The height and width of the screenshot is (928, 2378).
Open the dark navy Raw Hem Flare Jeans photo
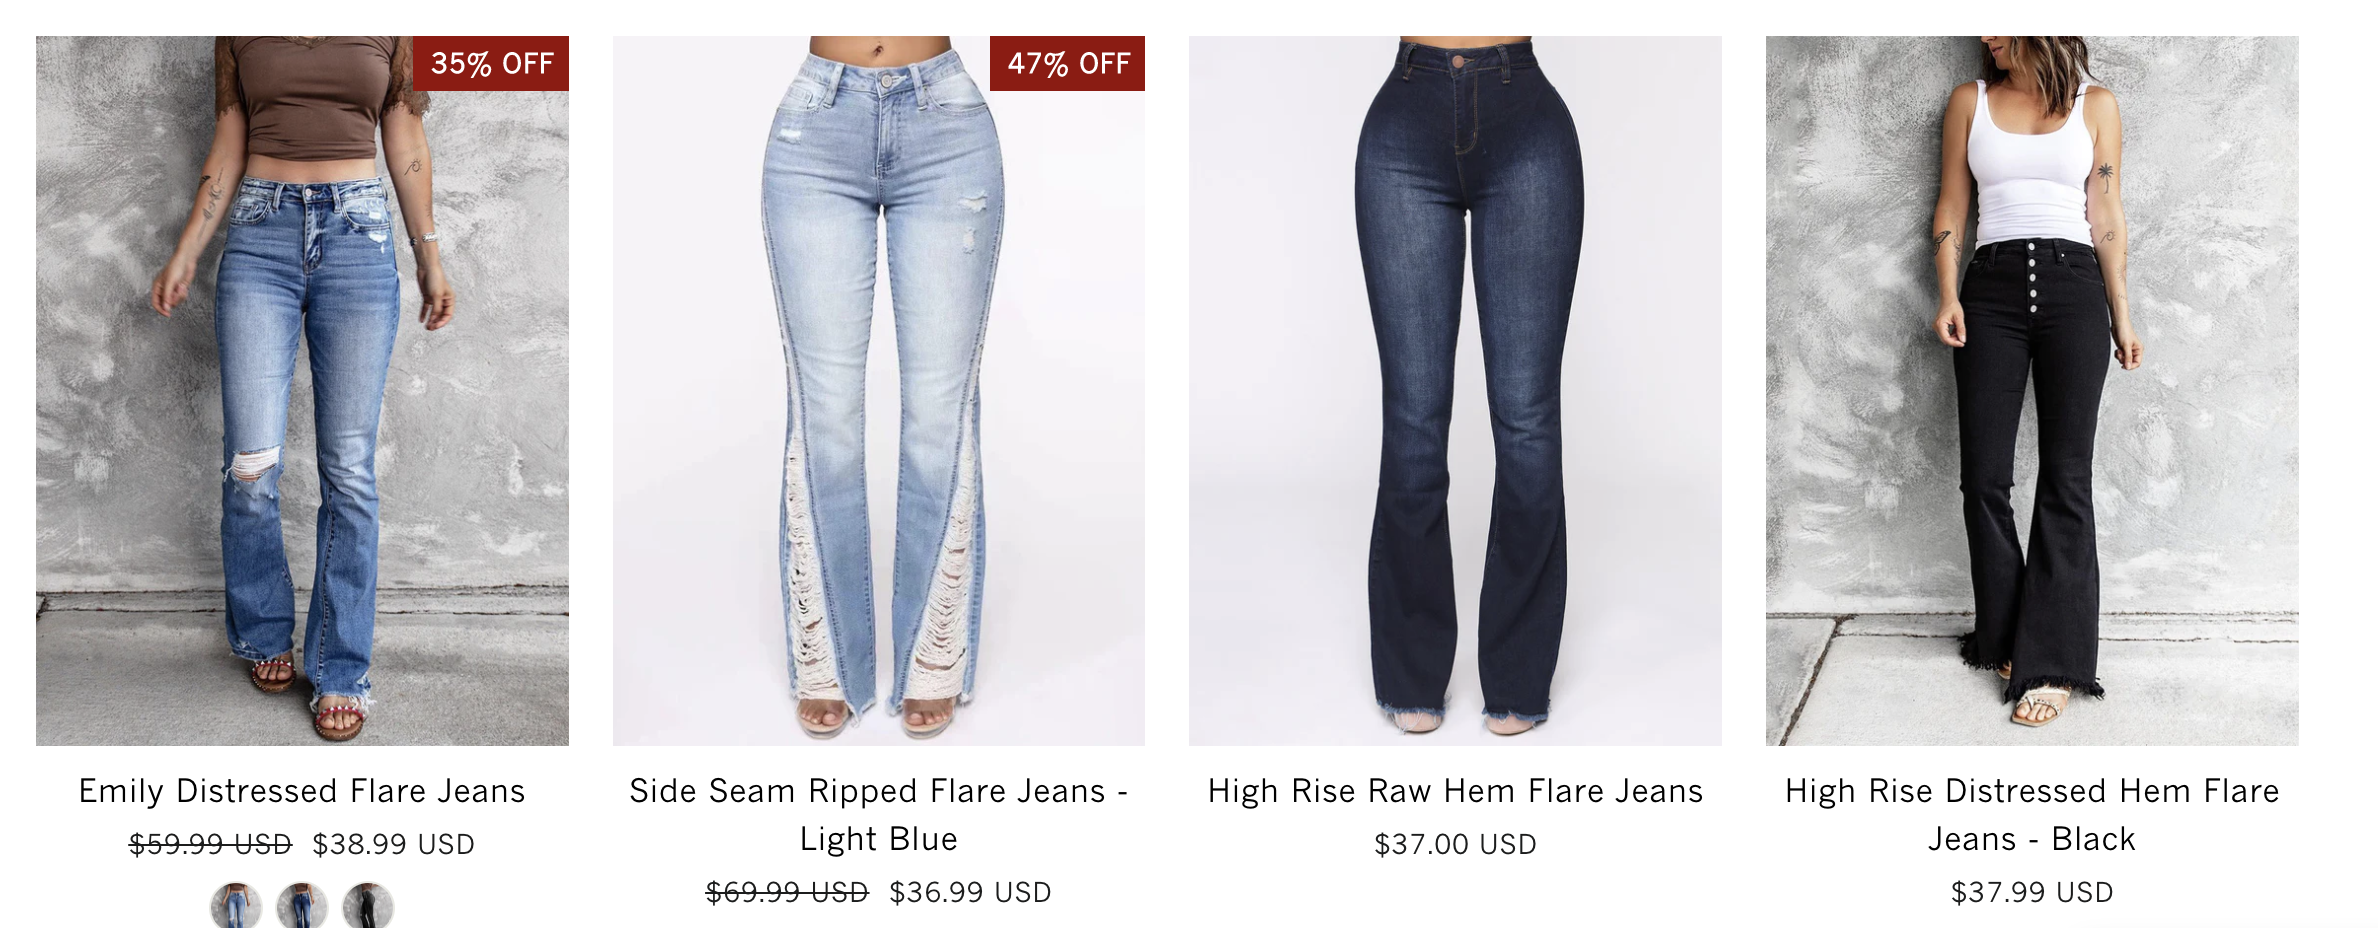pyautogui.click(x=1455, y=391)
